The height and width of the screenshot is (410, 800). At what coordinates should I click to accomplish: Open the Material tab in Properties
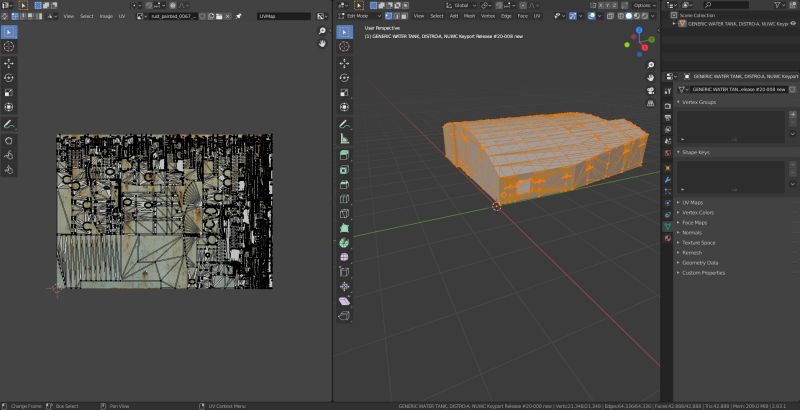point(668,238)
